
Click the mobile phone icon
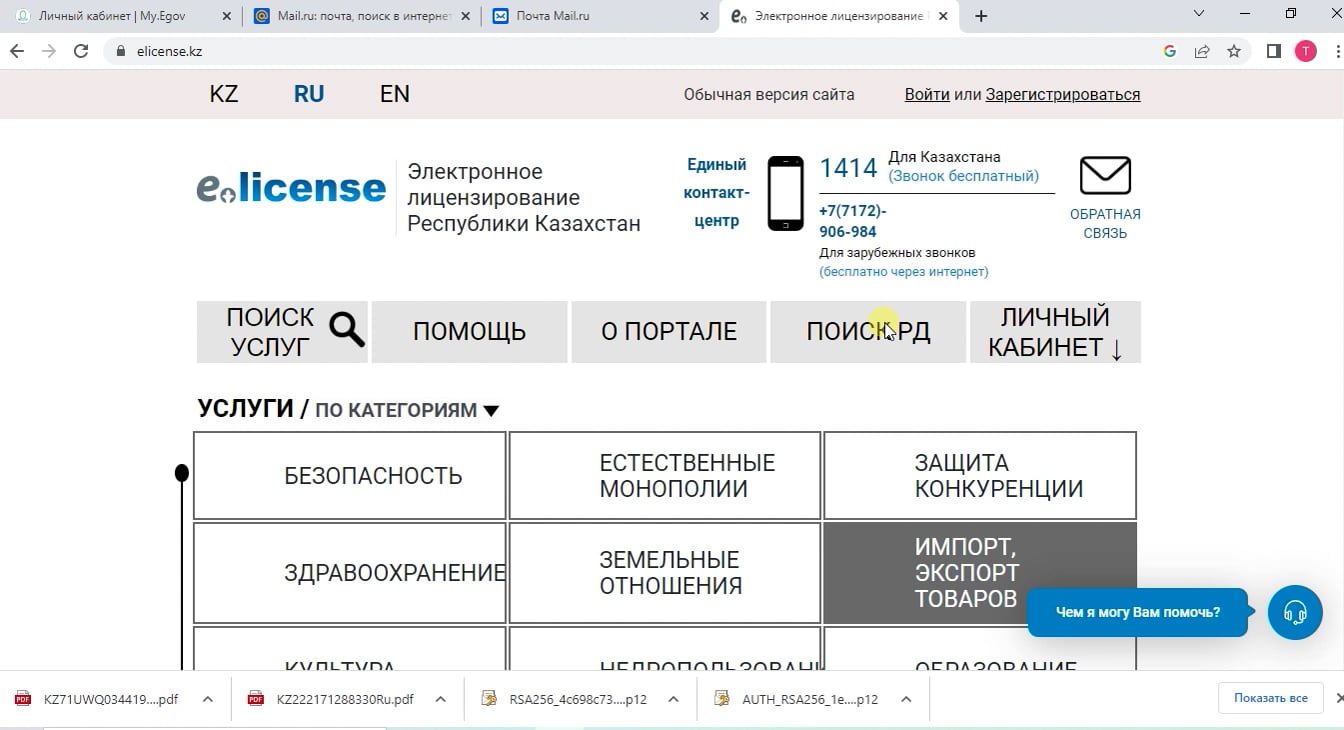[786, 194]
